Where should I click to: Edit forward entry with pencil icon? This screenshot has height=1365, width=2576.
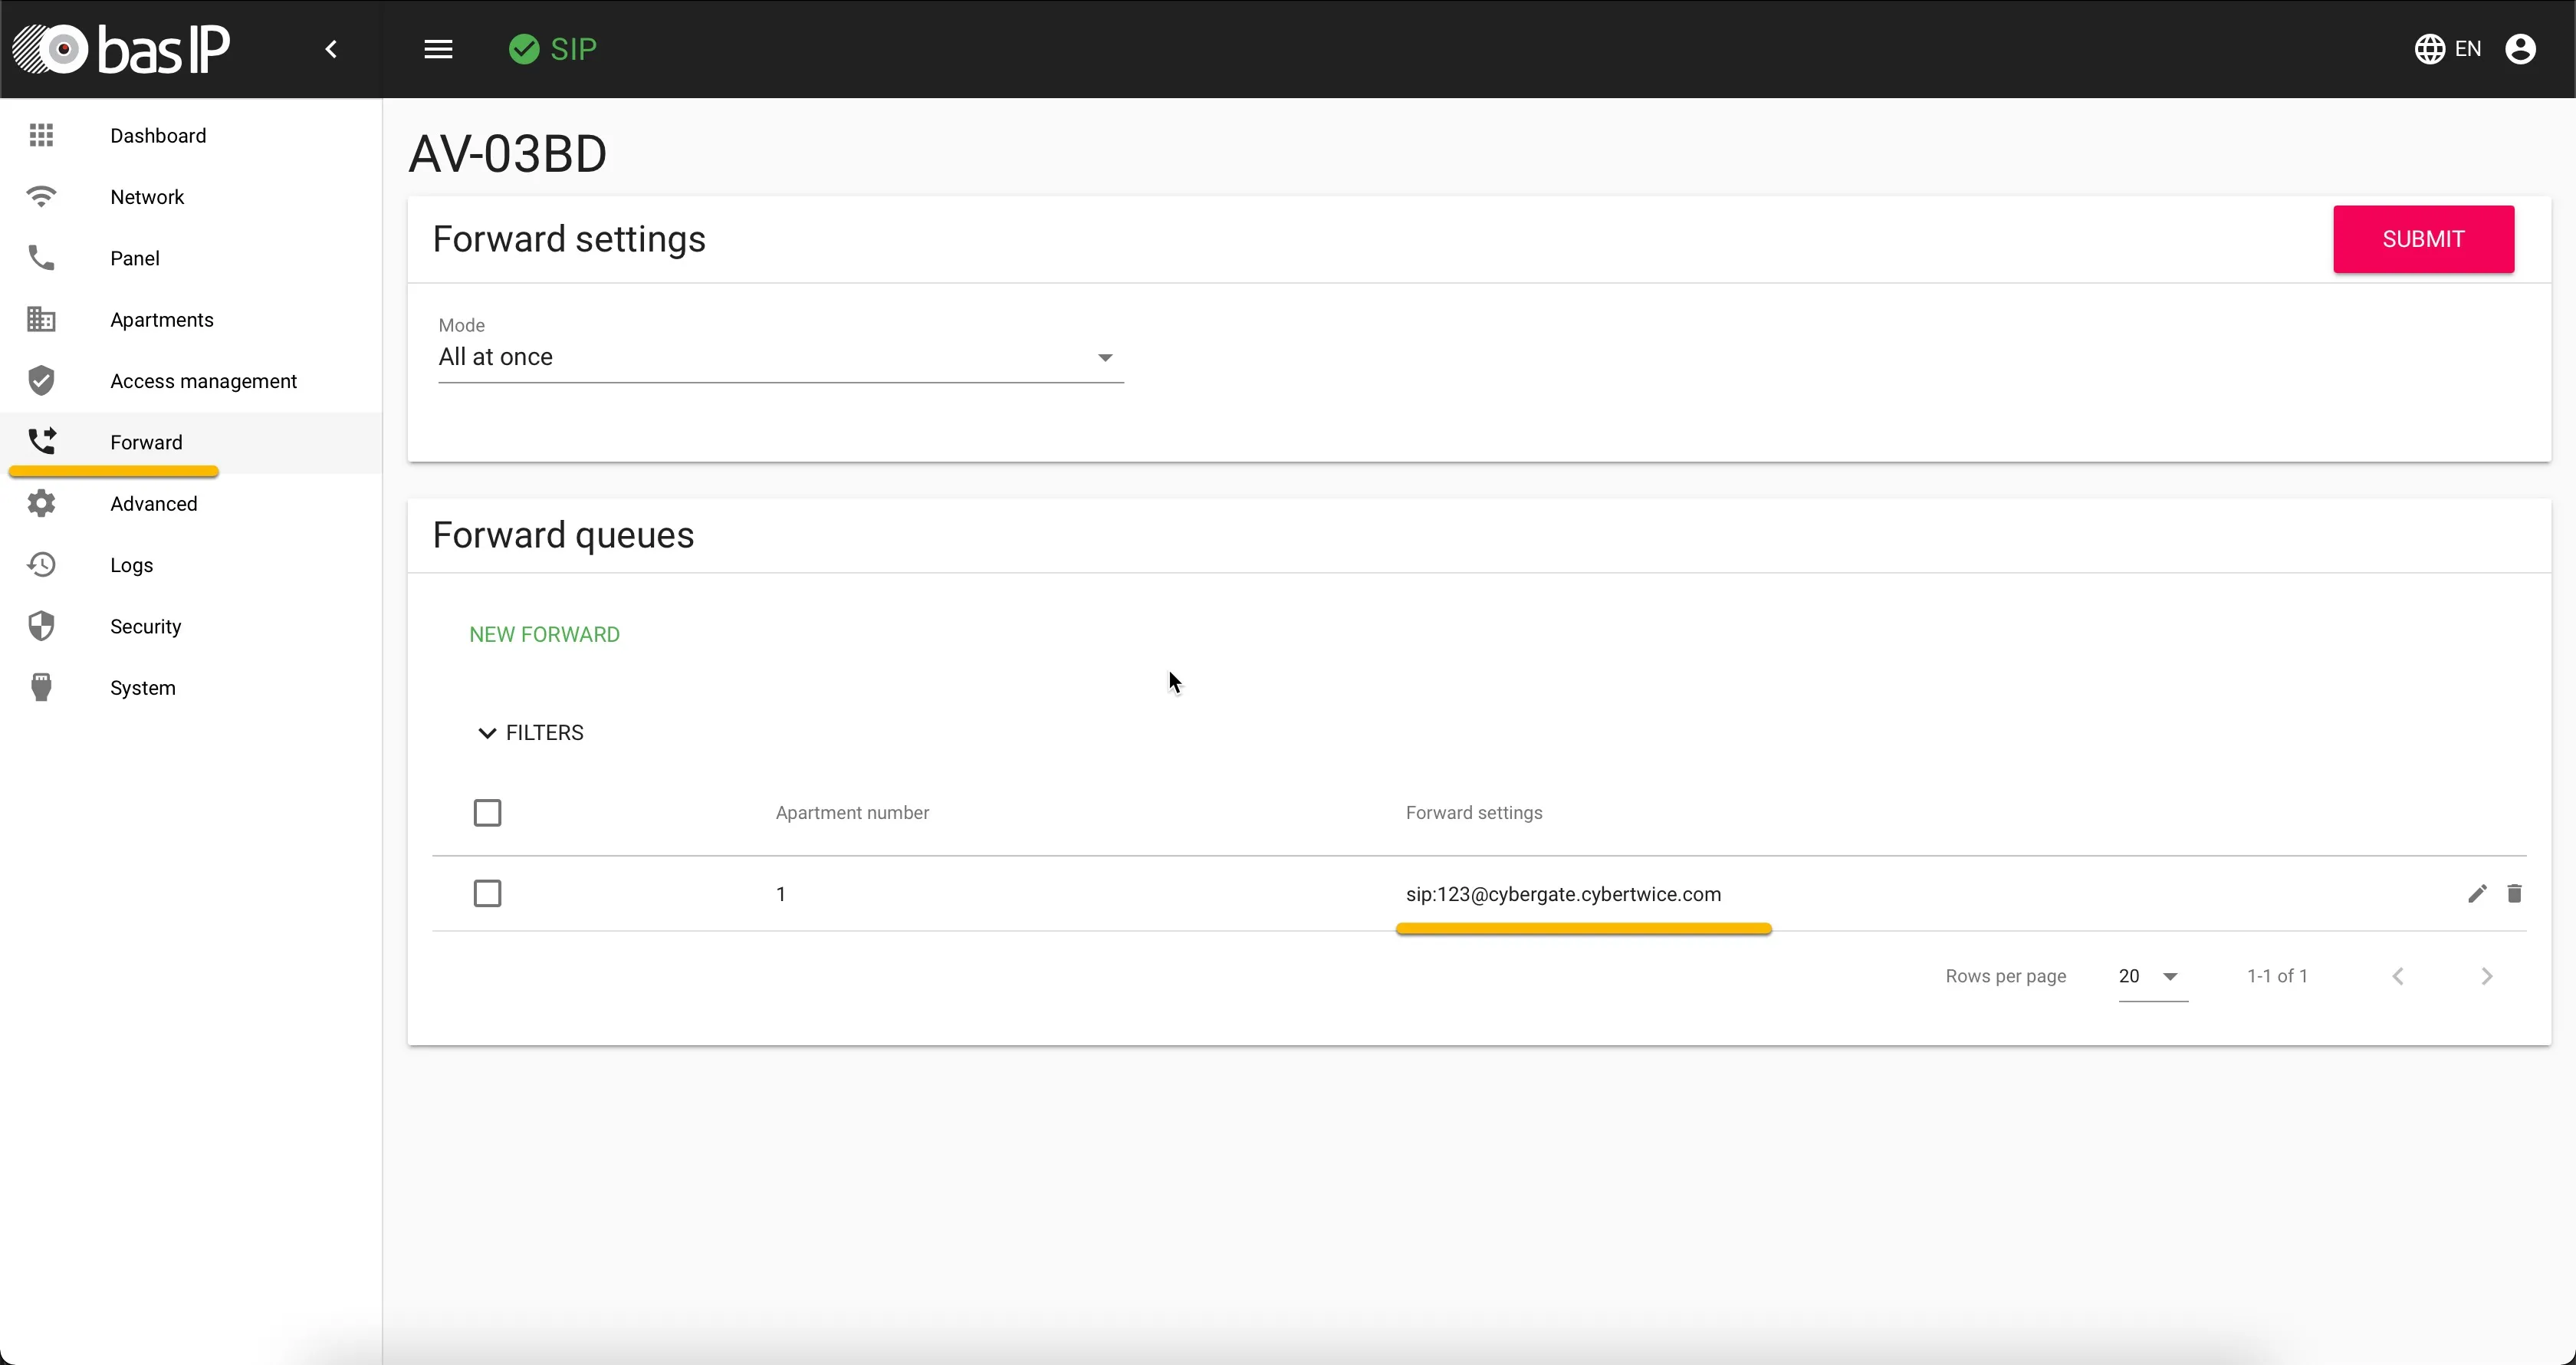click(x=2477, y=894)
